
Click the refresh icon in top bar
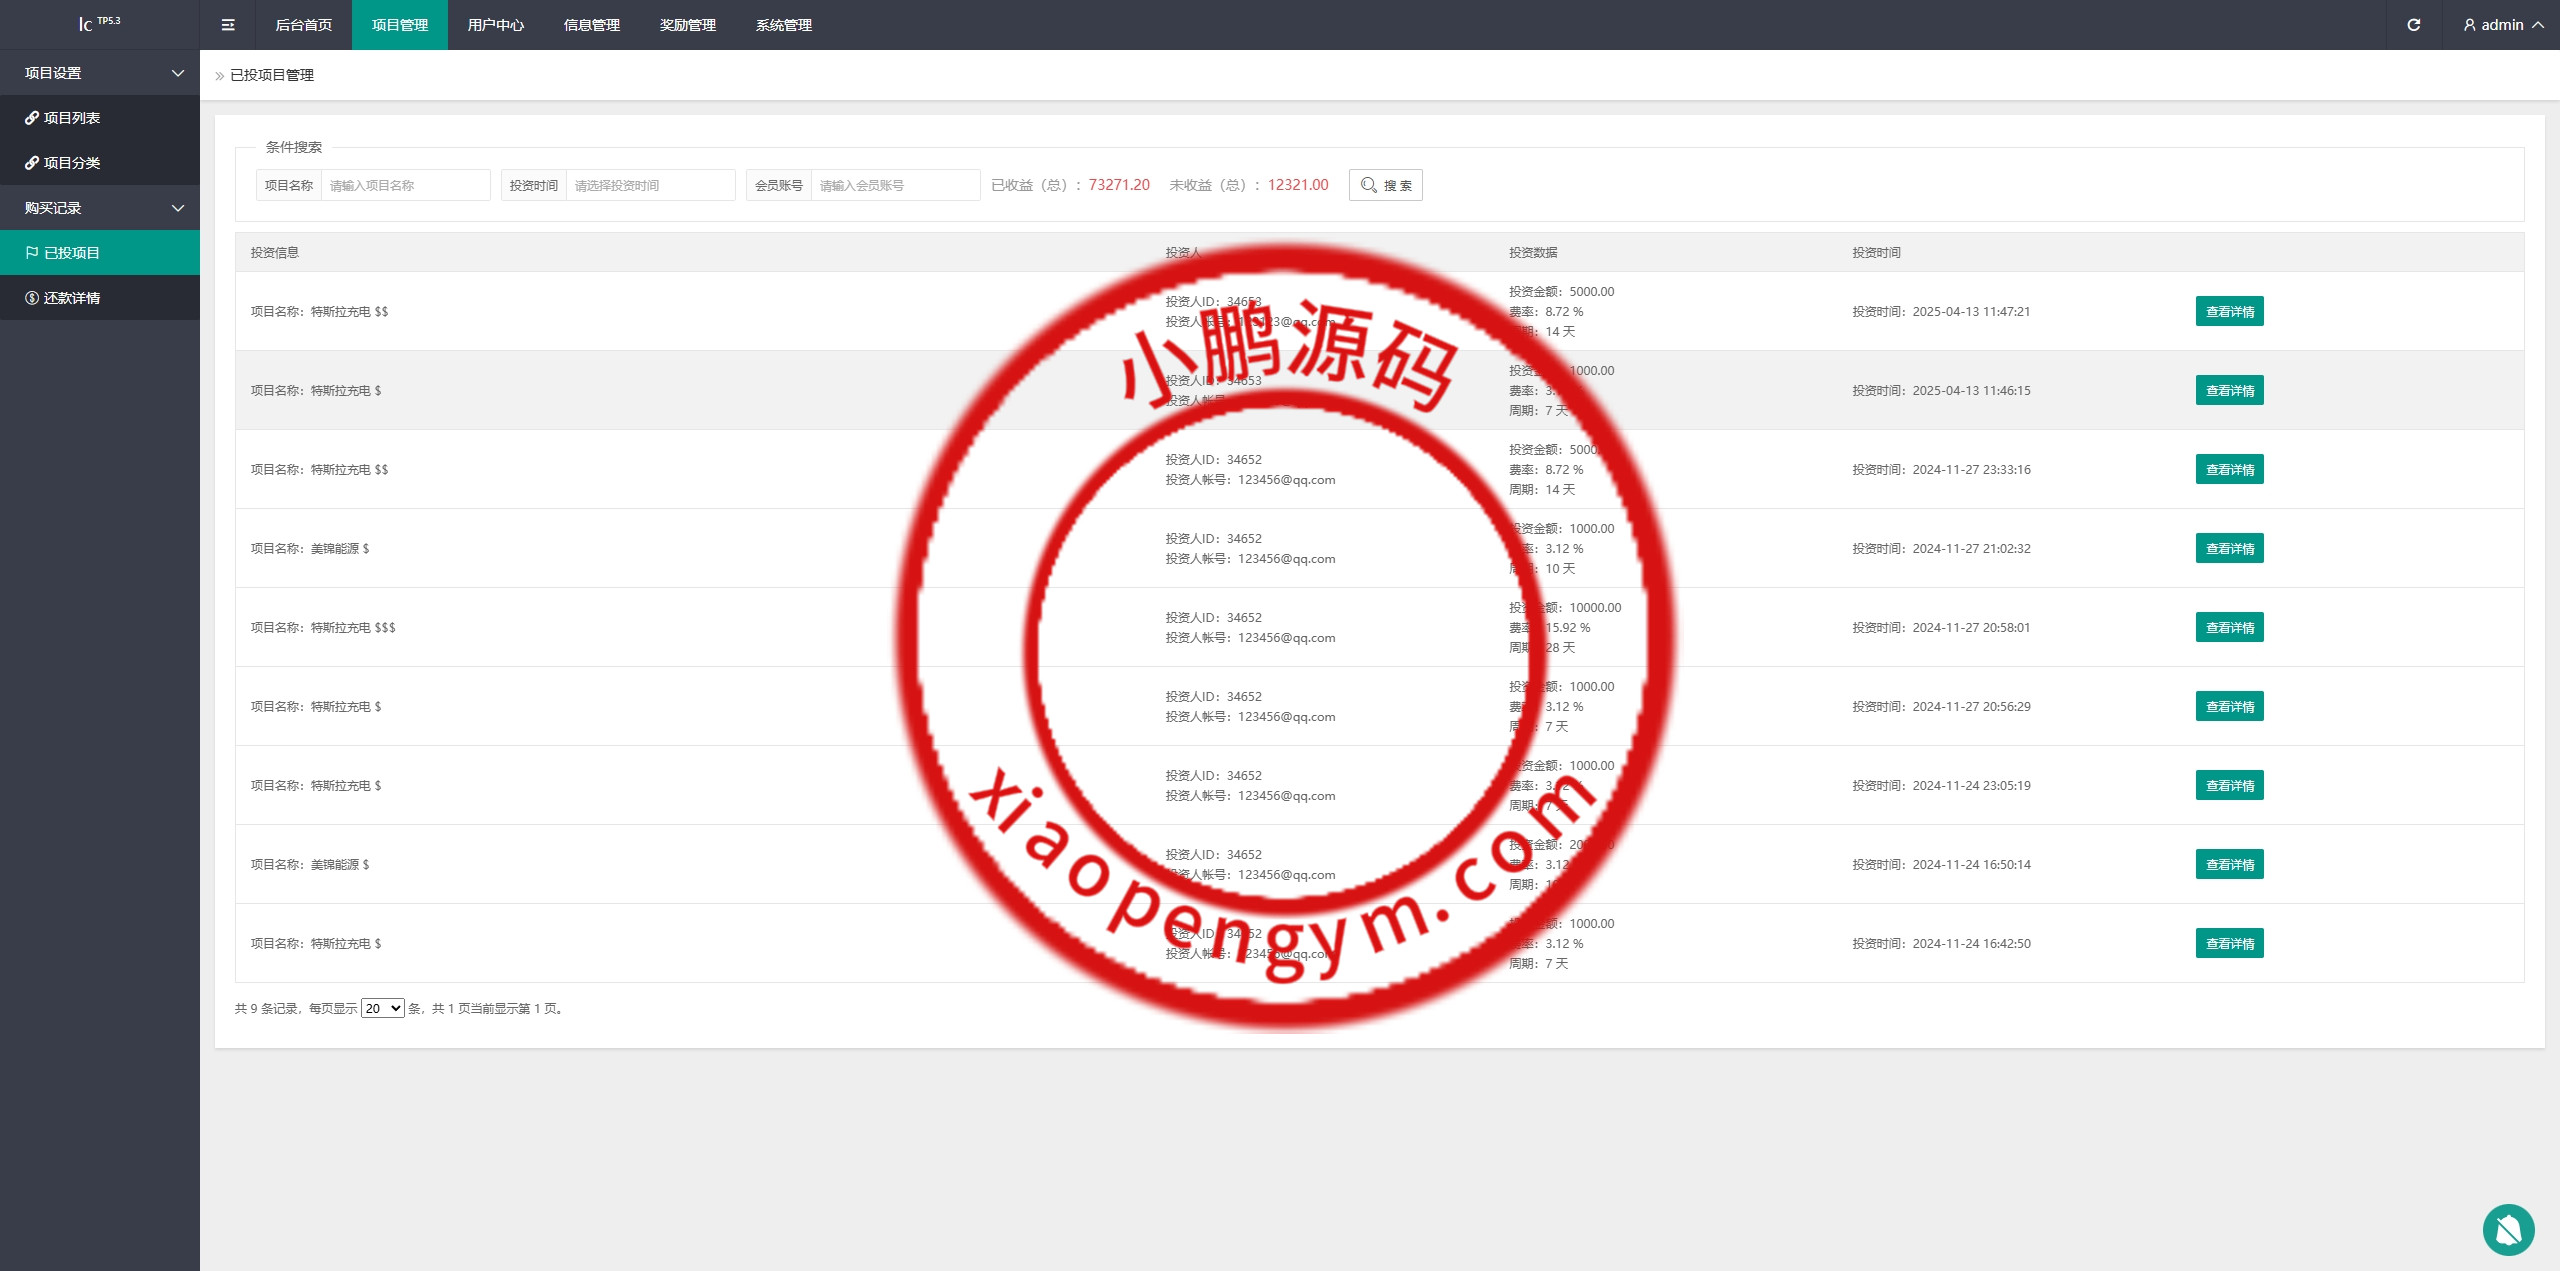coord(2413,25)
